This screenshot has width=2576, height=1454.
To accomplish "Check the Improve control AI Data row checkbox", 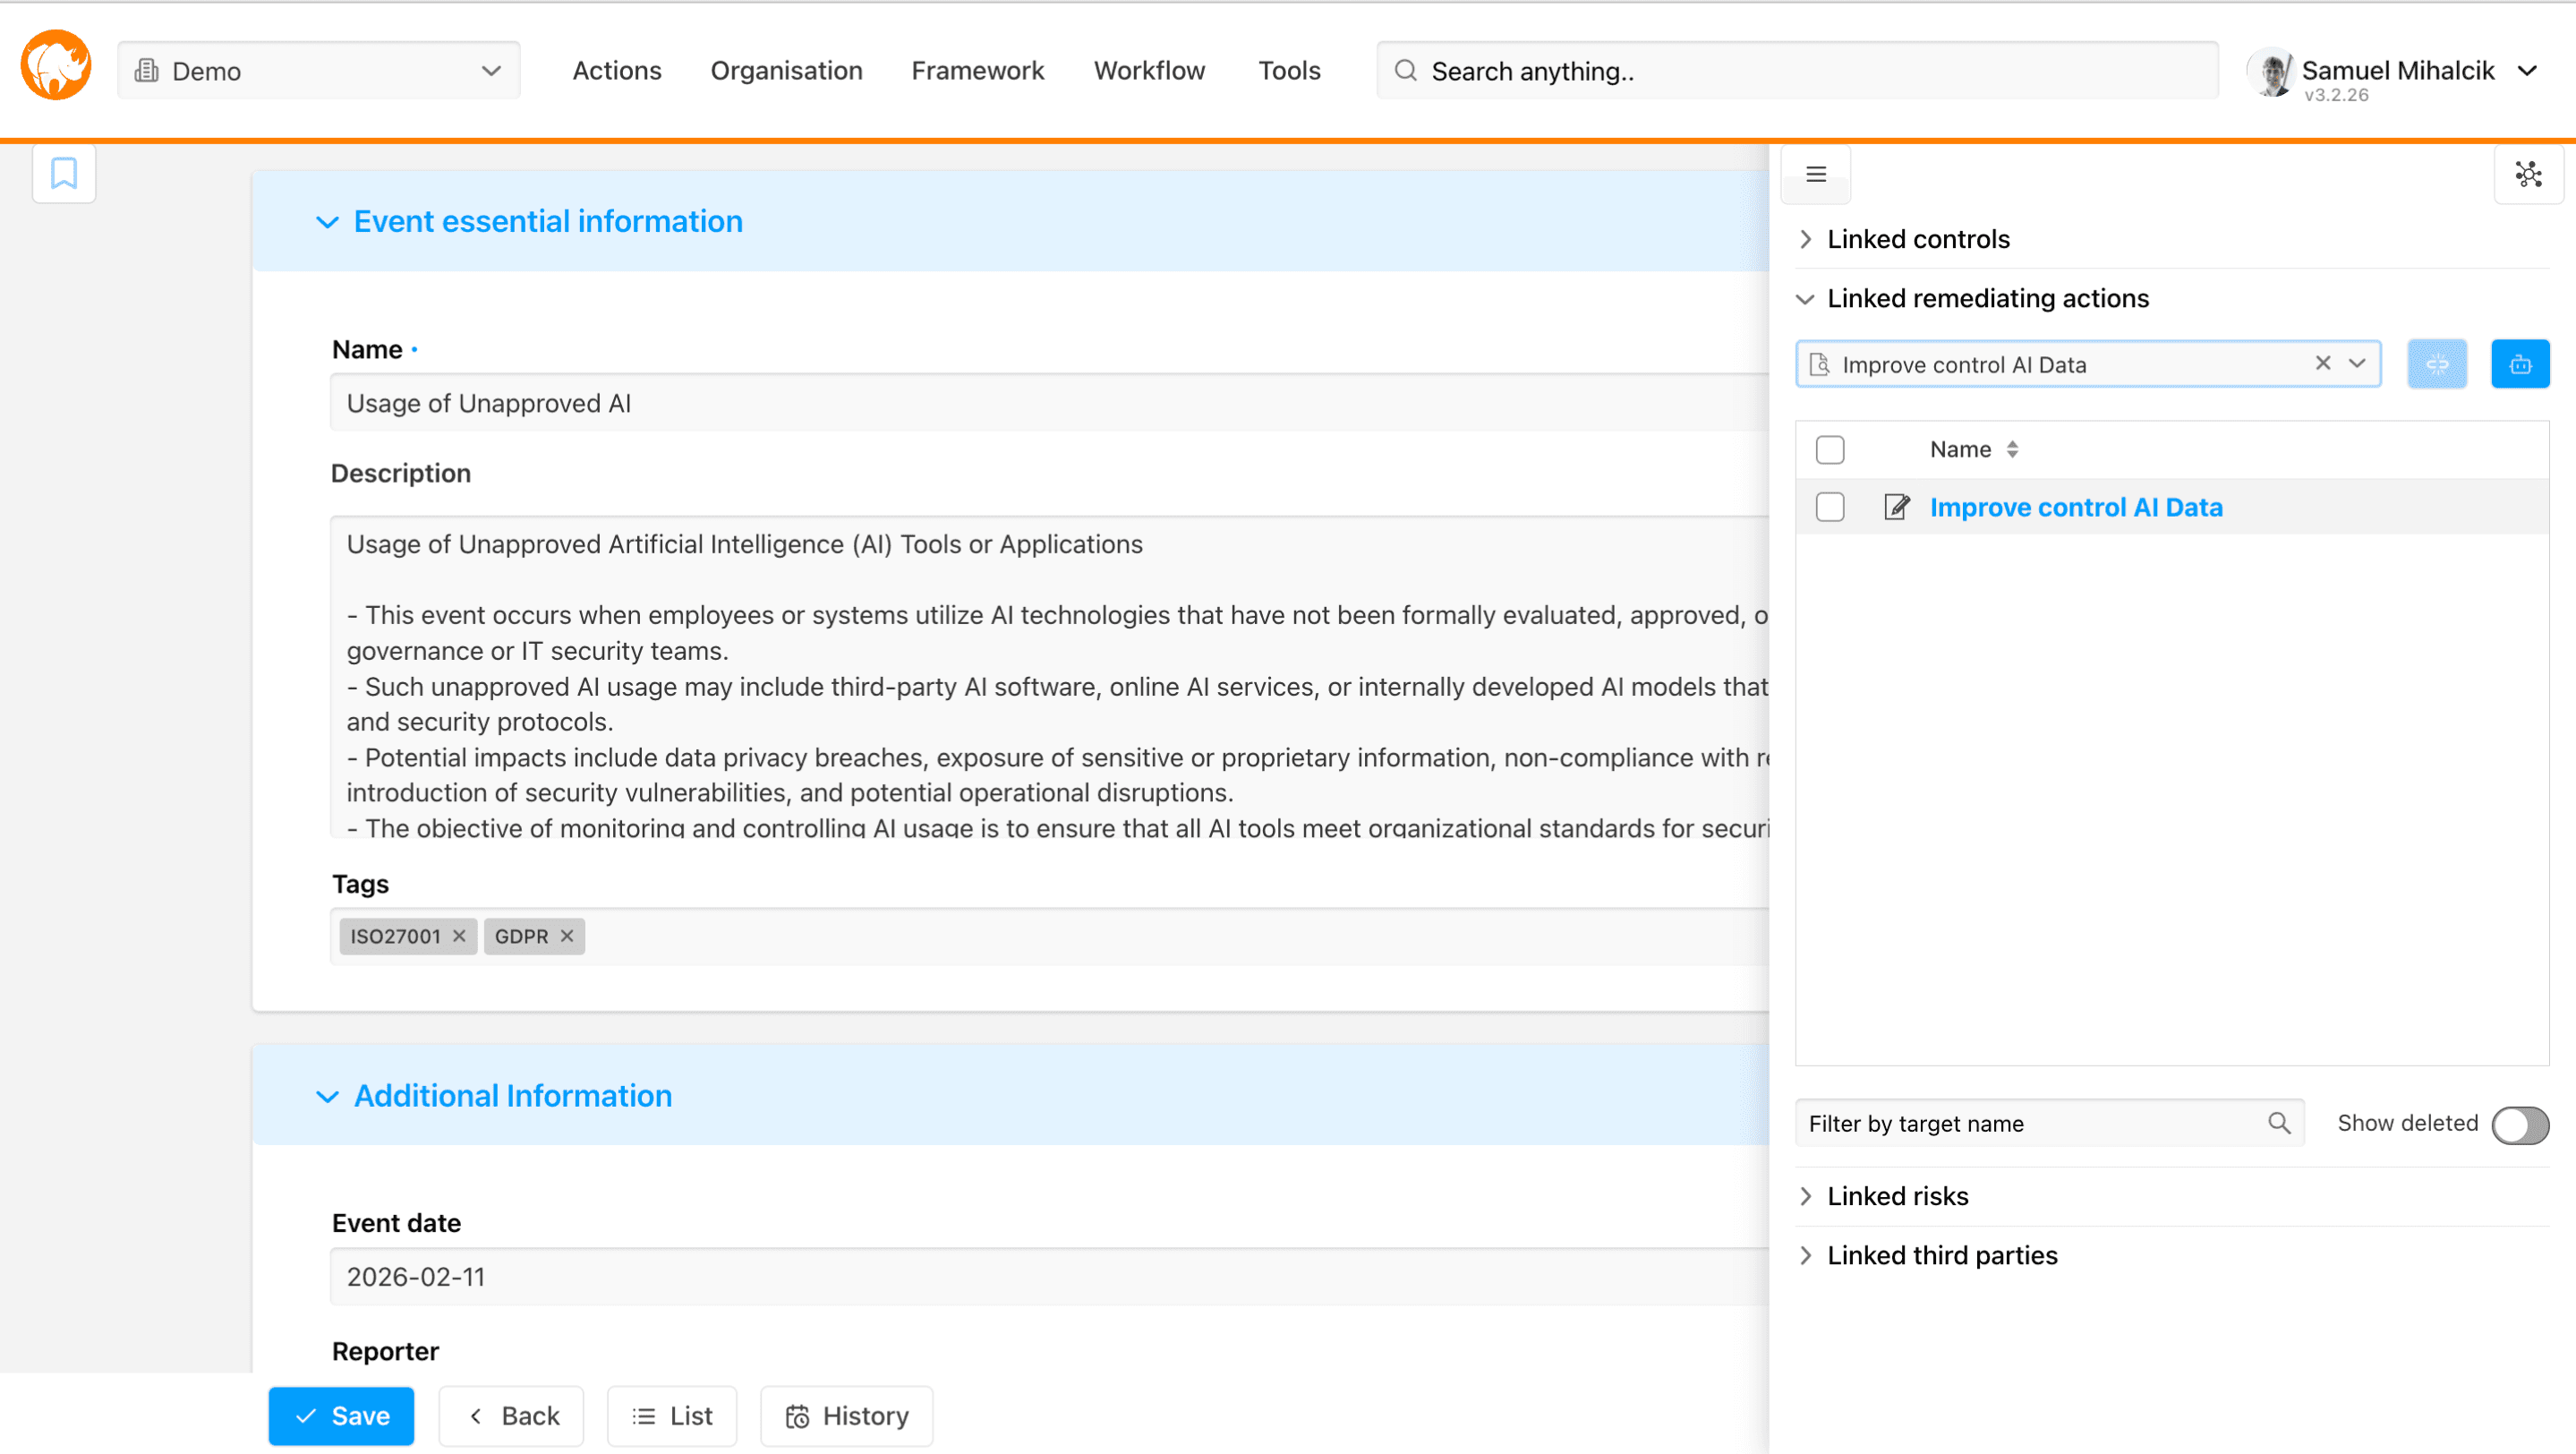I will (1830, 507).
